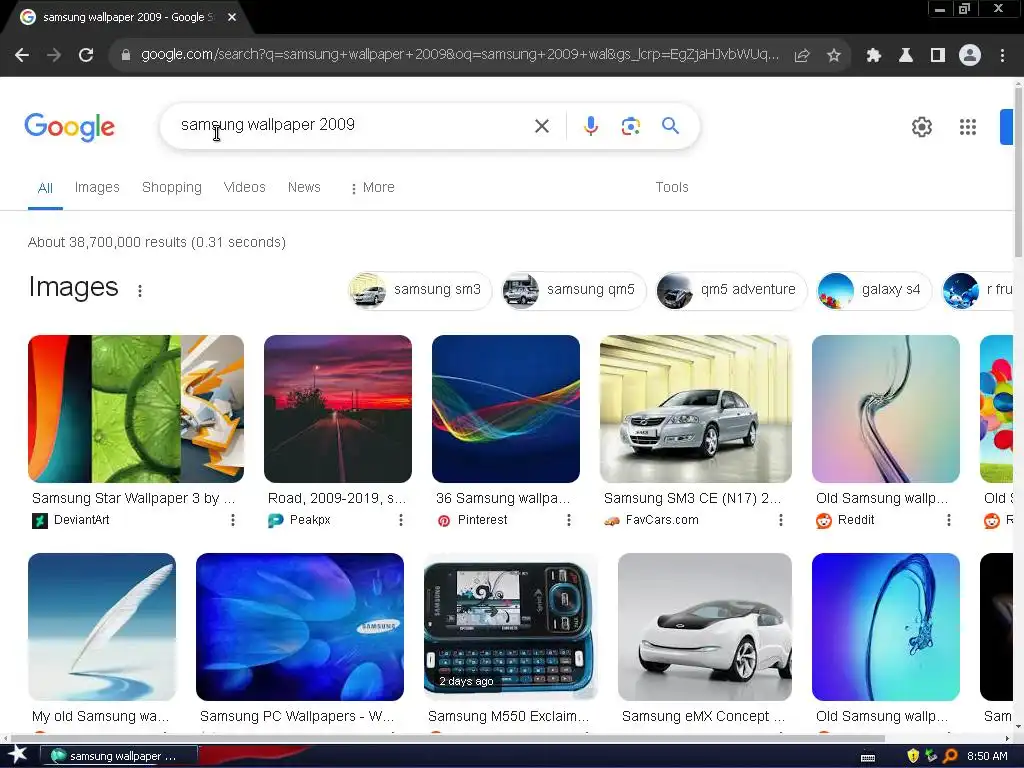Open the white eMX Concept car thumbnail

pyautogui.click(x=705, y=627)
